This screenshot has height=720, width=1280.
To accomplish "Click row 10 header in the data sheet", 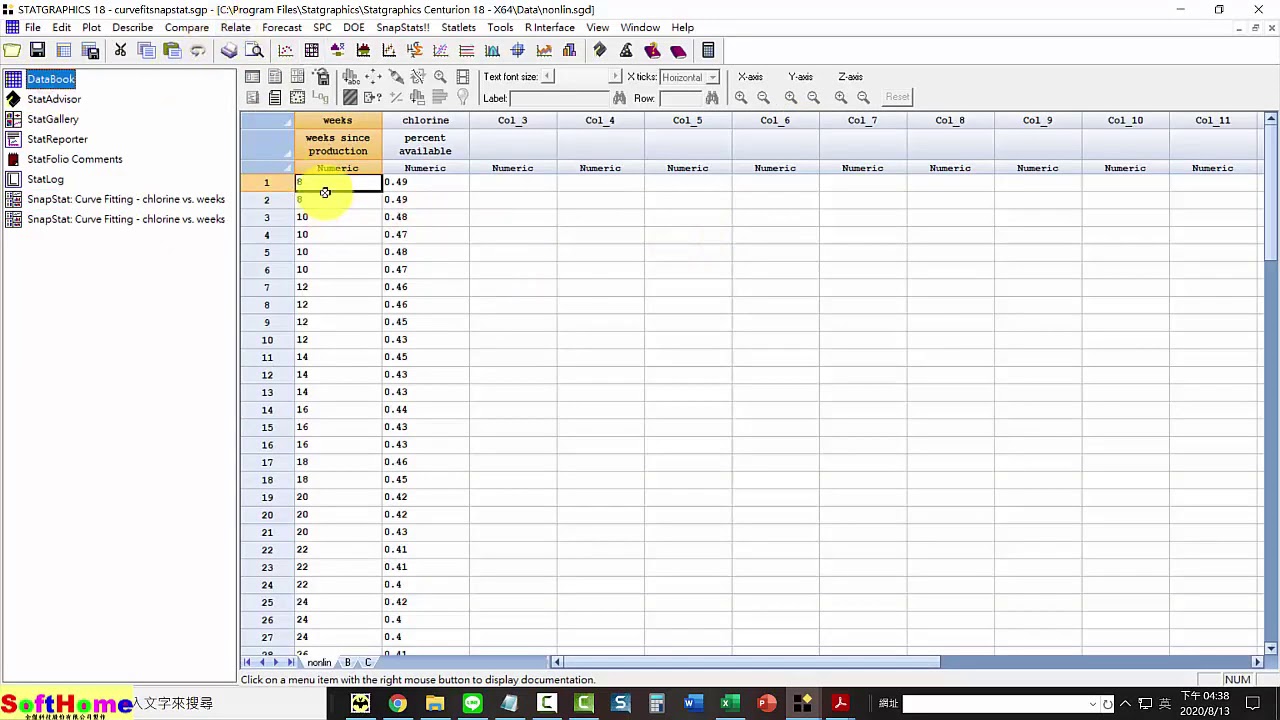I will (267, 340).
